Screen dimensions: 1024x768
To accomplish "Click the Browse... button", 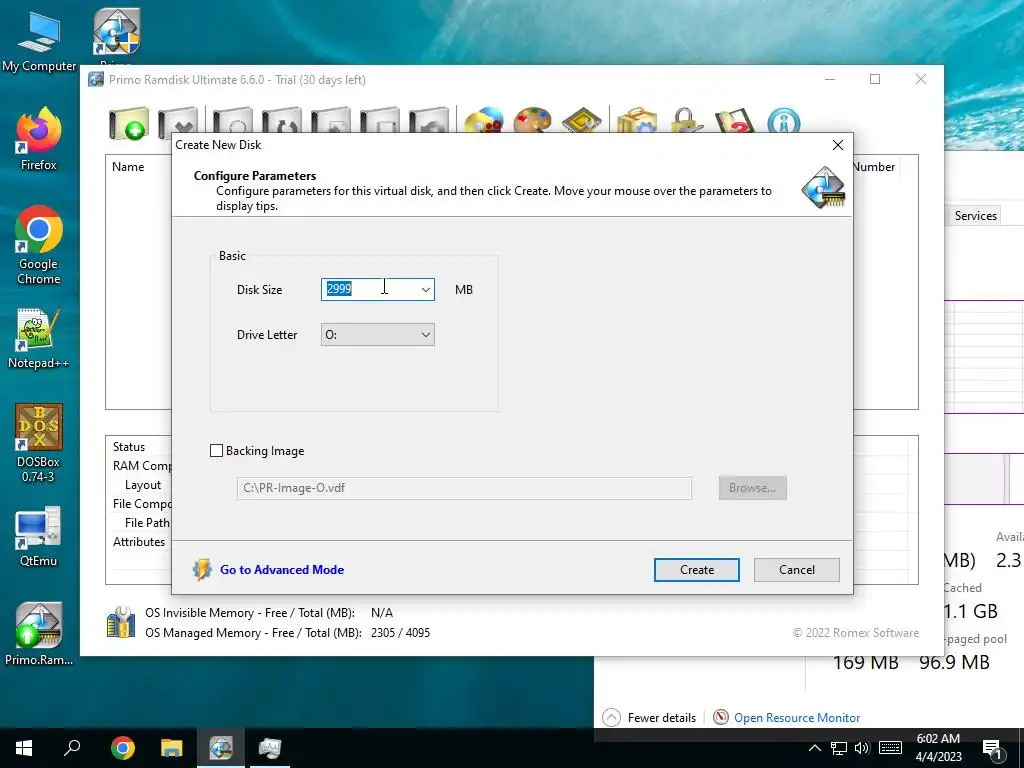I will tap(752, 488).
